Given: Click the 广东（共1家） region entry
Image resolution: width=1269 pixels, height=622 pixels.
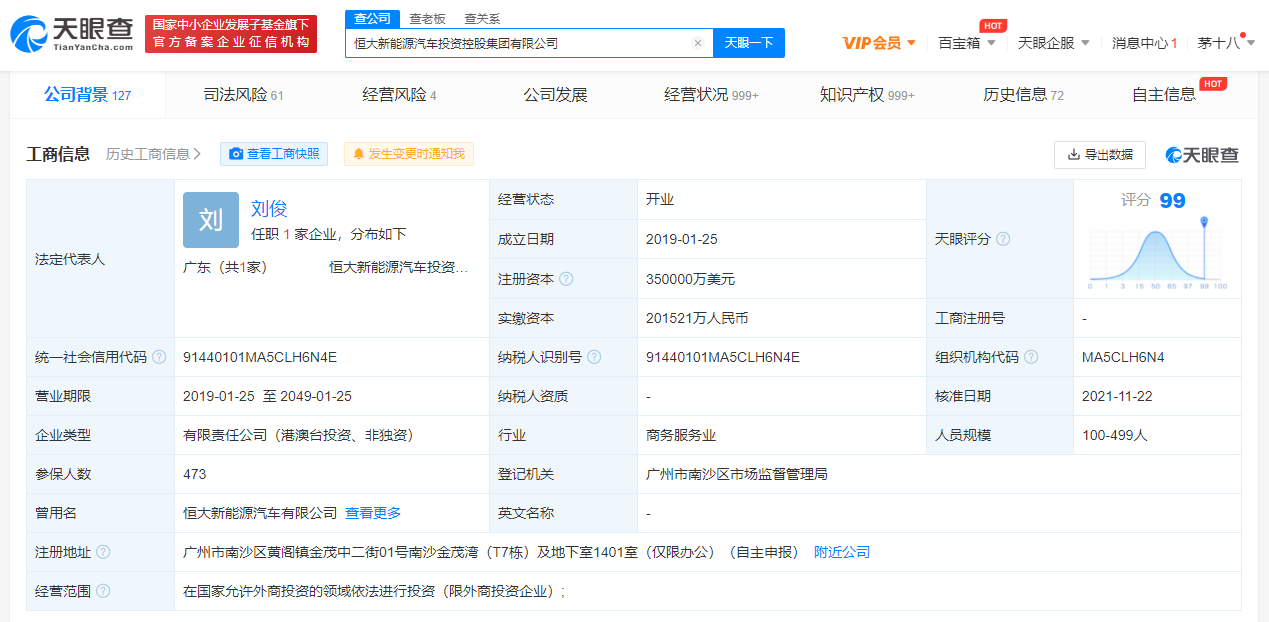Looking at the screenshot, I should [225, 267].
